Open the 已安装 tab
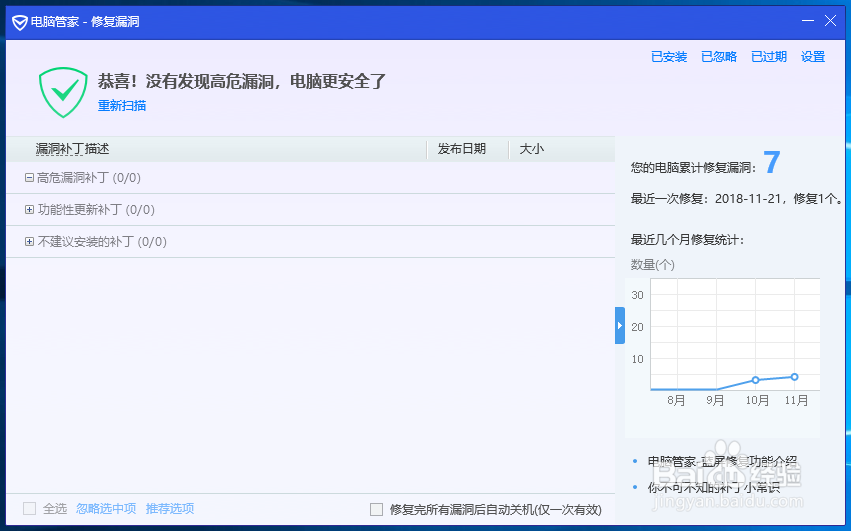Screen dimensions: 851x531 [x=669, y=56]
